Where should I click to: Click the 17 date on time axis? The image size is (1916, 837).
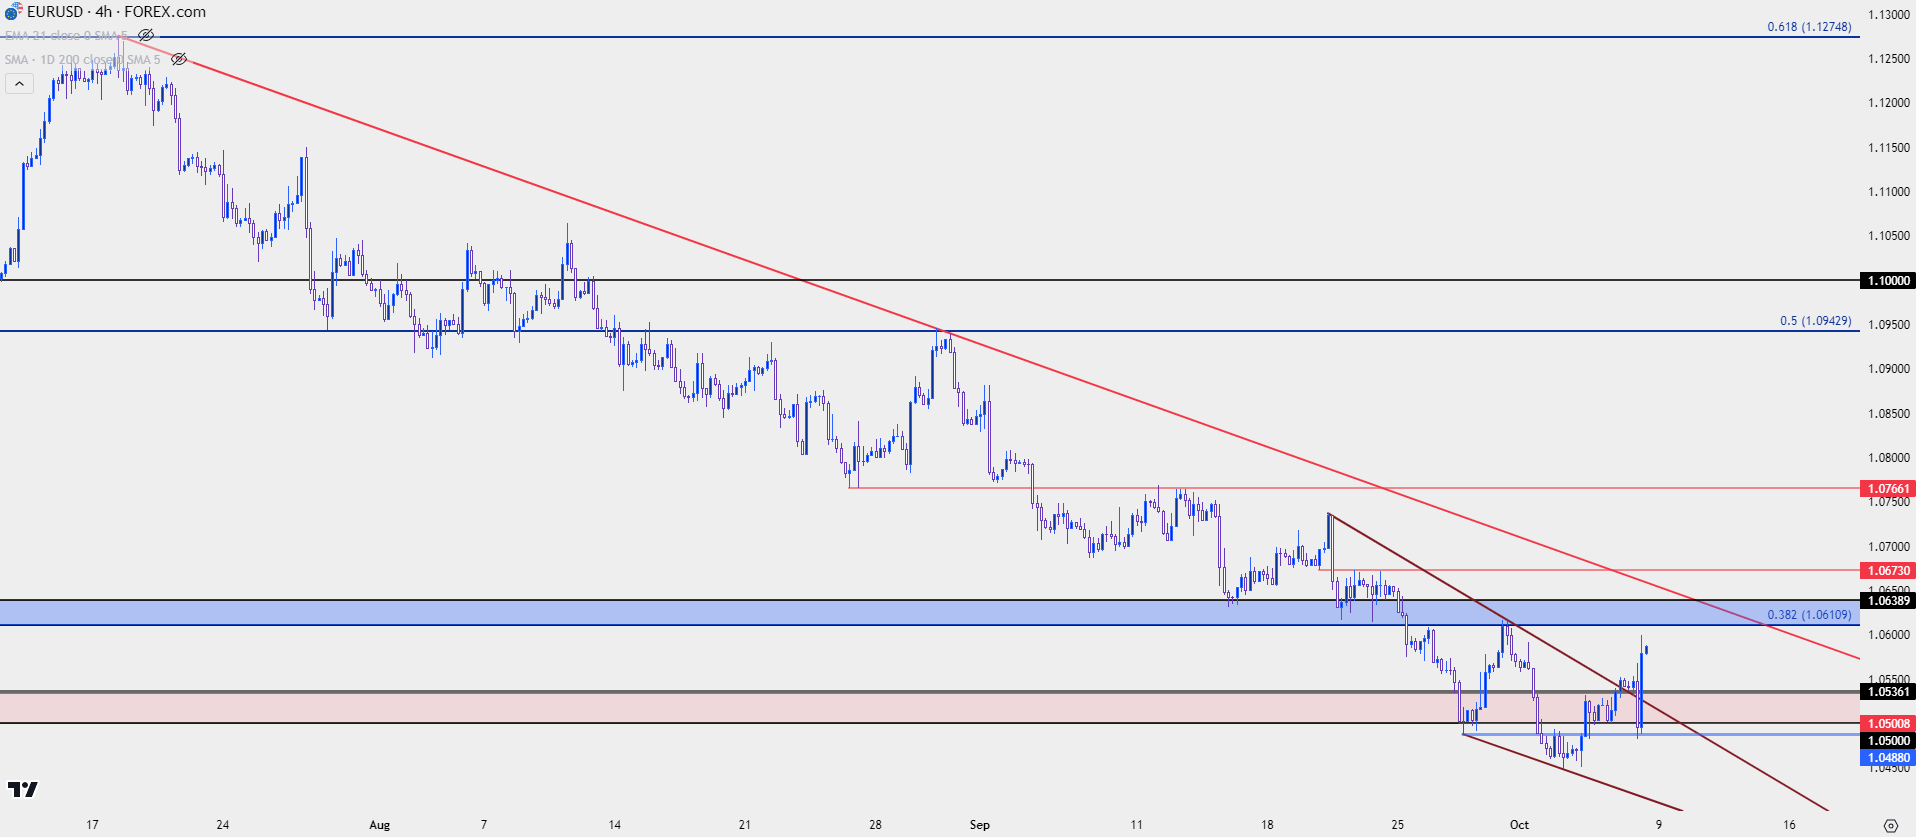point(92,825)
